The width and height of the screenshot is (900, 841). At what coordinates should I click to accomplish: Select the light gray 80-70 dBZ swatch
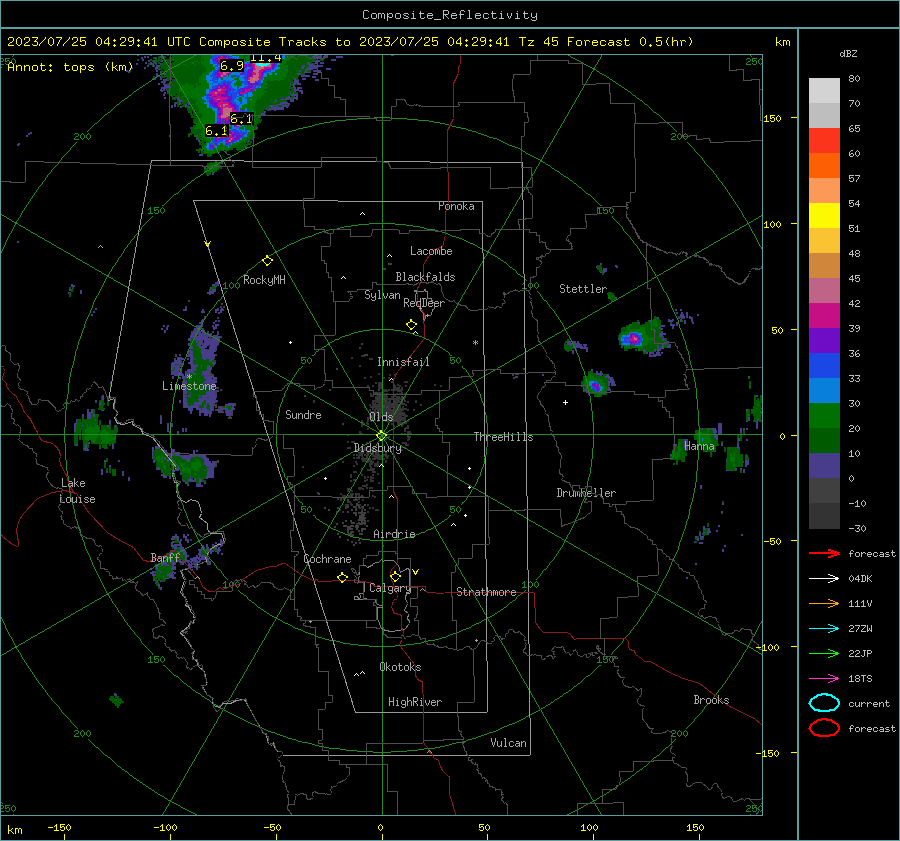(x=824, y=91)
